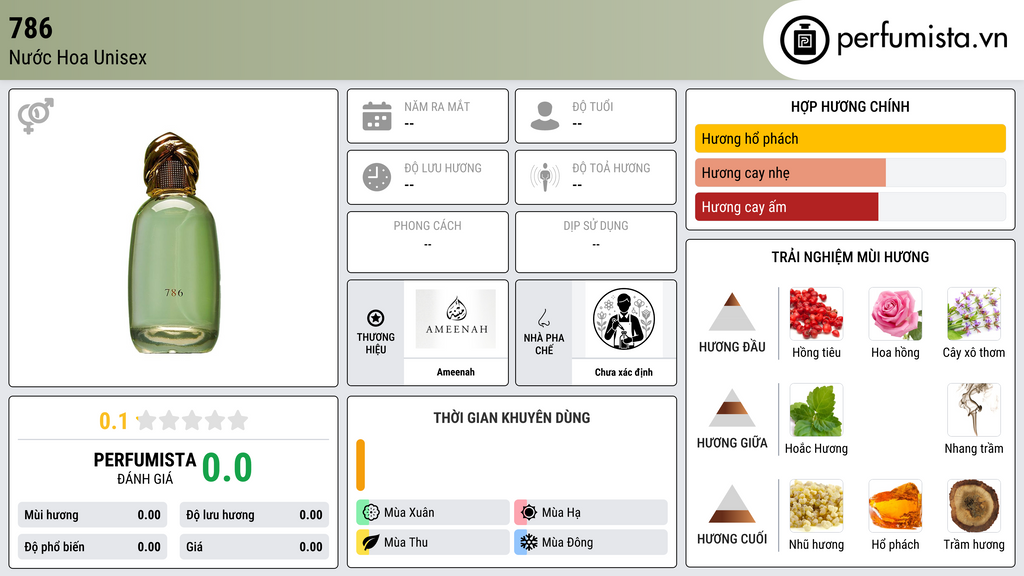Click the Ameenah brand name label
The width and height of the screenshot is (1024, 576).
456,372
